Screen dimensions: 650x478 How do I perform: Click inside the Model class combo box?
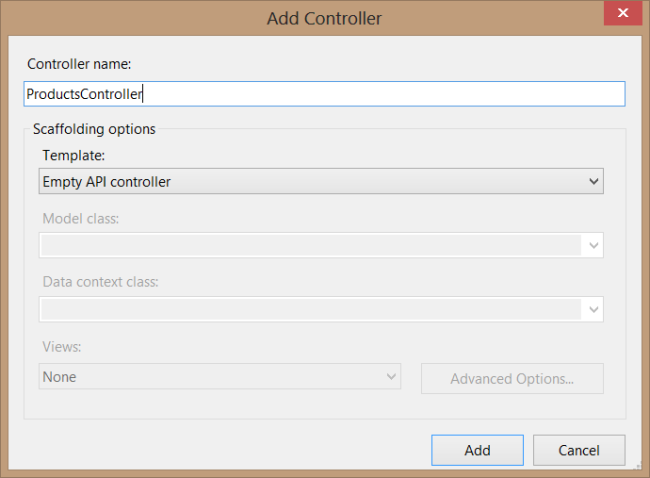[x=310, y=245]
